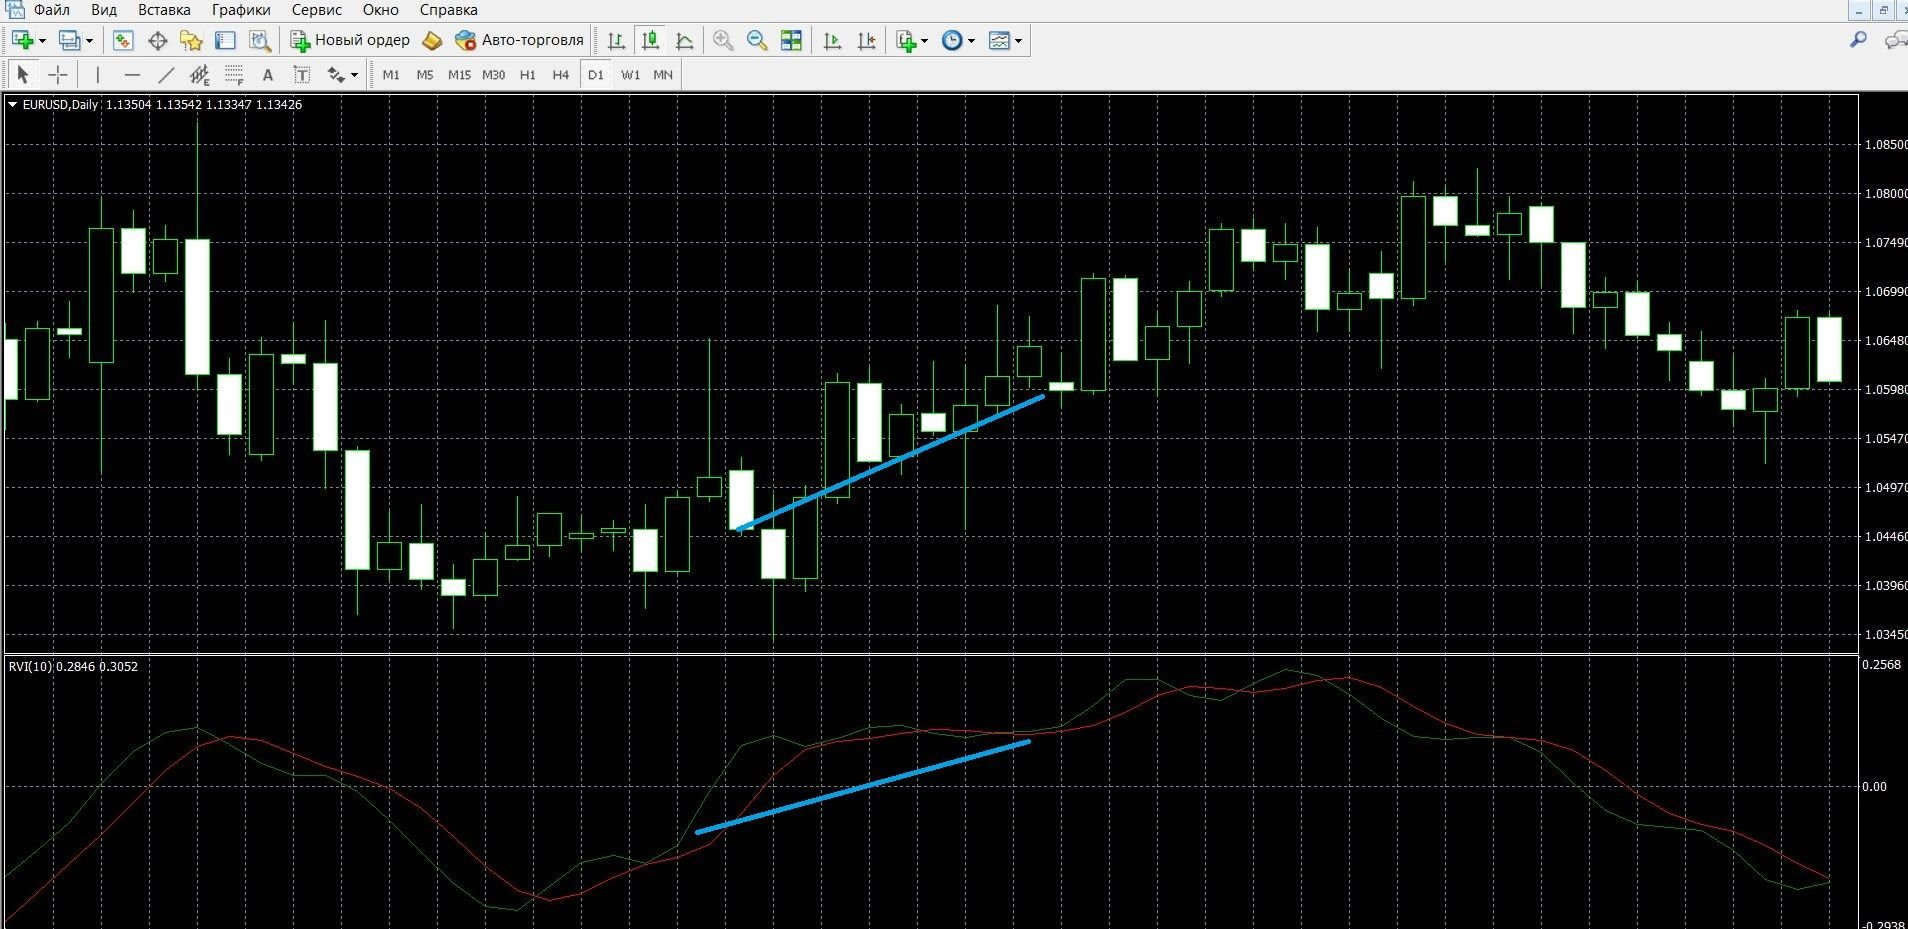Viewport: 1908px width, 929px height.
Task: Select the D1 daily timeframe
Action: click(x=596, y=75)
